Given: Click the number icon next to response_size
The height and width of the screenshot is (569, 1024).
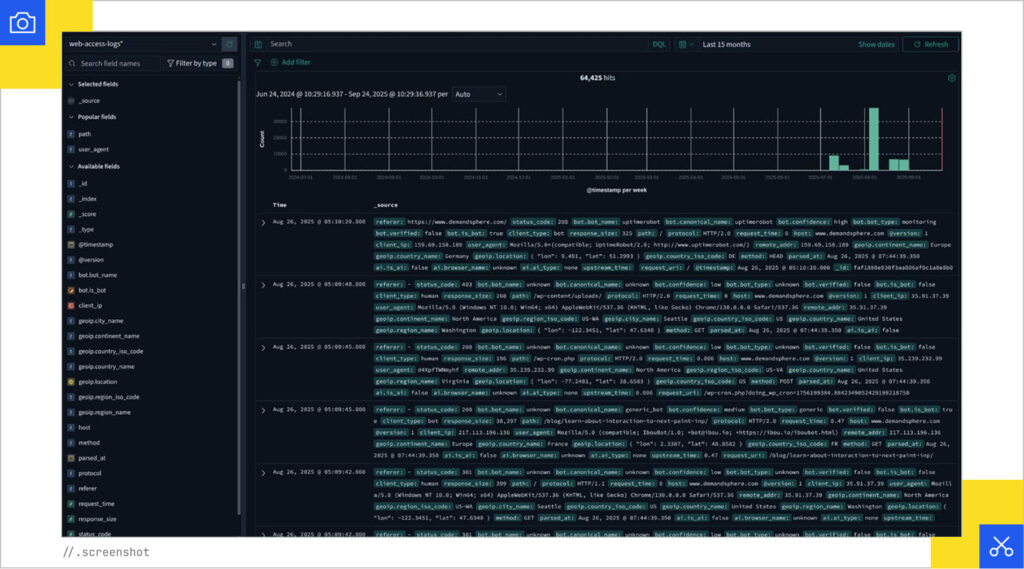Looking at the screenshot, I should point(71,519).
